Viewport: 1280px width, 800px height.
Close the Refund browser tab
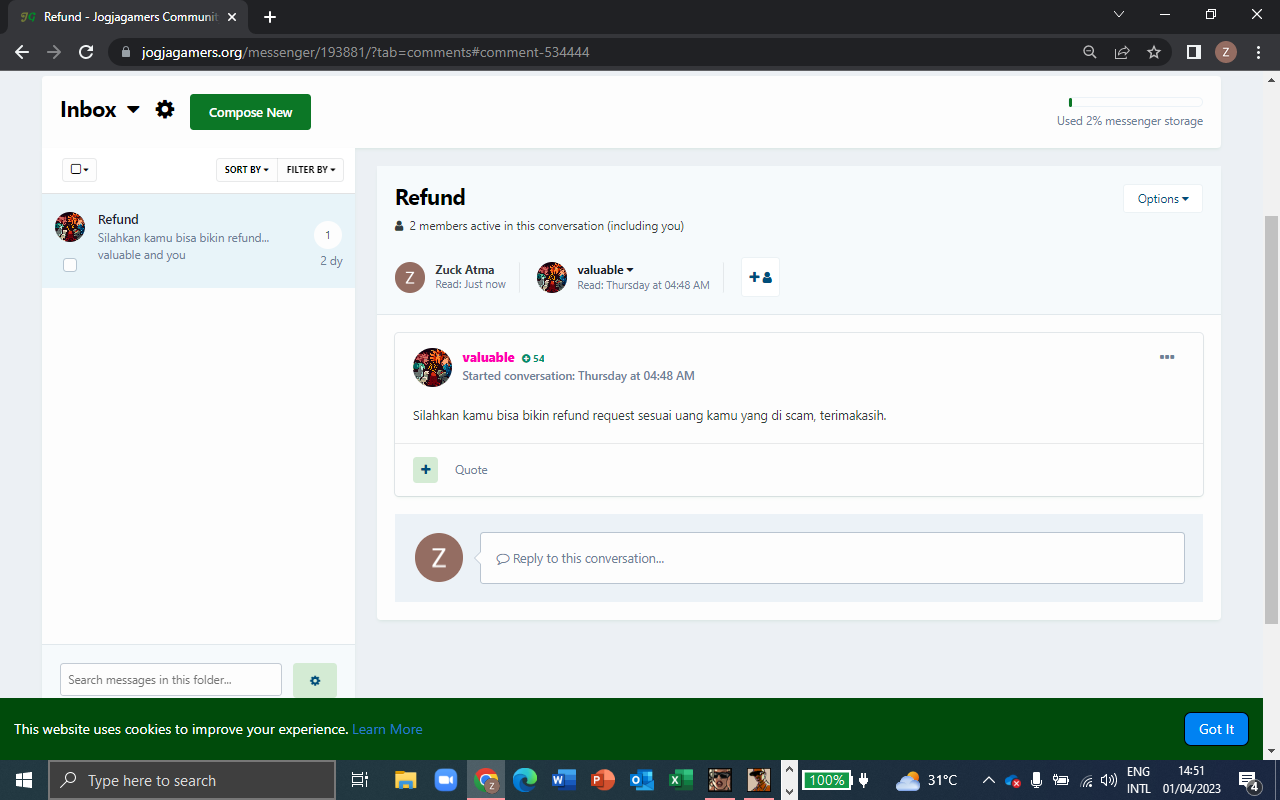(x=232, y=17)
